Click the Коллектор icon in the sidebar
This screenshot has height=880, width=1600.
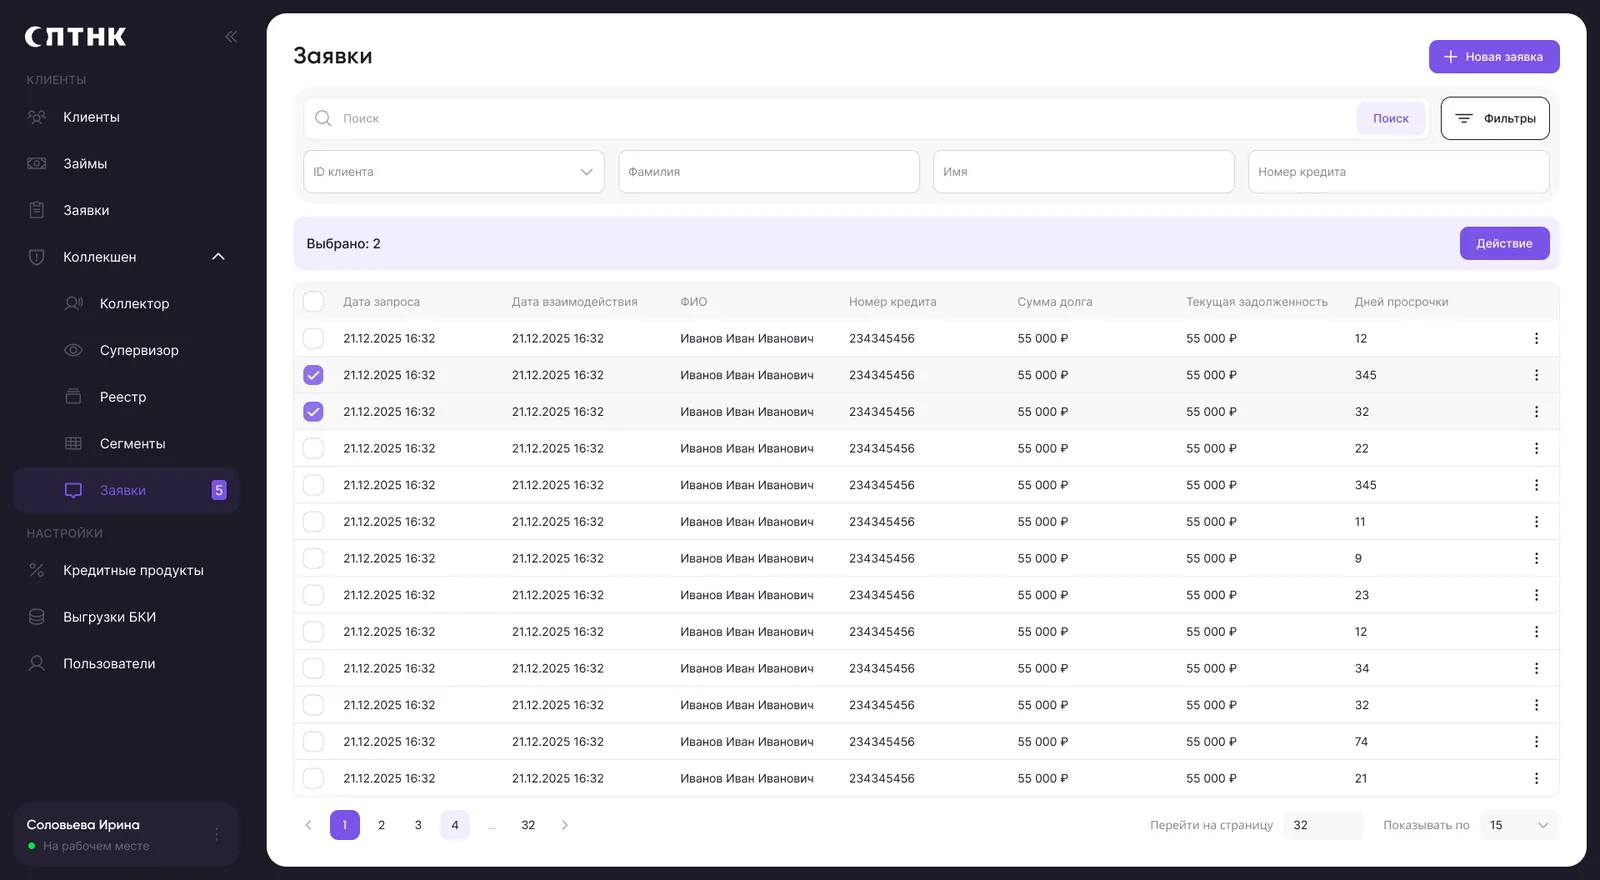(x=74, y=304)
